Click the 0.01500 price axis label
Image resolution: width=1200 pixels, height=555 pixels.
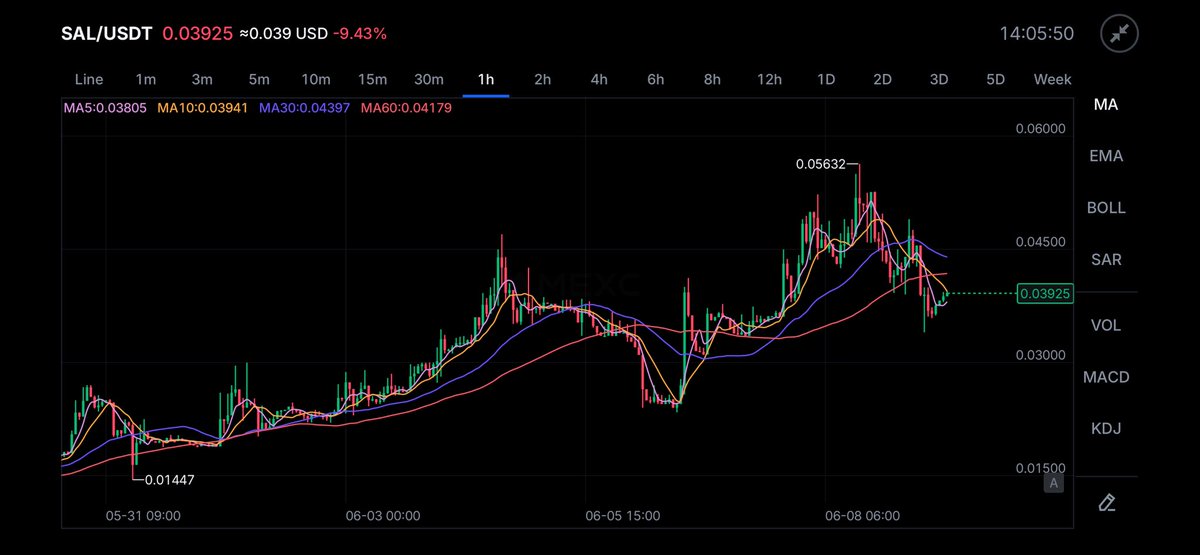[x=1040, y=468]
